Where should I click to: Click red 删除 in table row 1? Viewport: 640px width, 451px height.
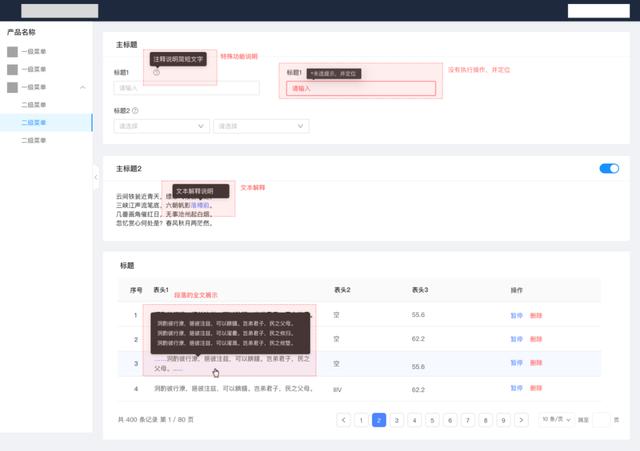click(x=536, y=315)
